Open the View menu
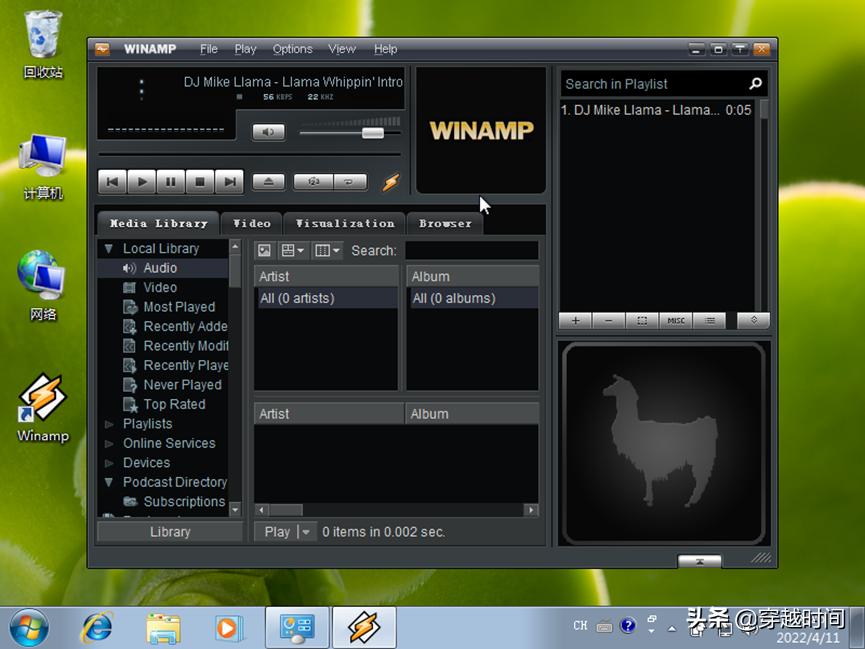865x649 pixels. pos(342,49)
